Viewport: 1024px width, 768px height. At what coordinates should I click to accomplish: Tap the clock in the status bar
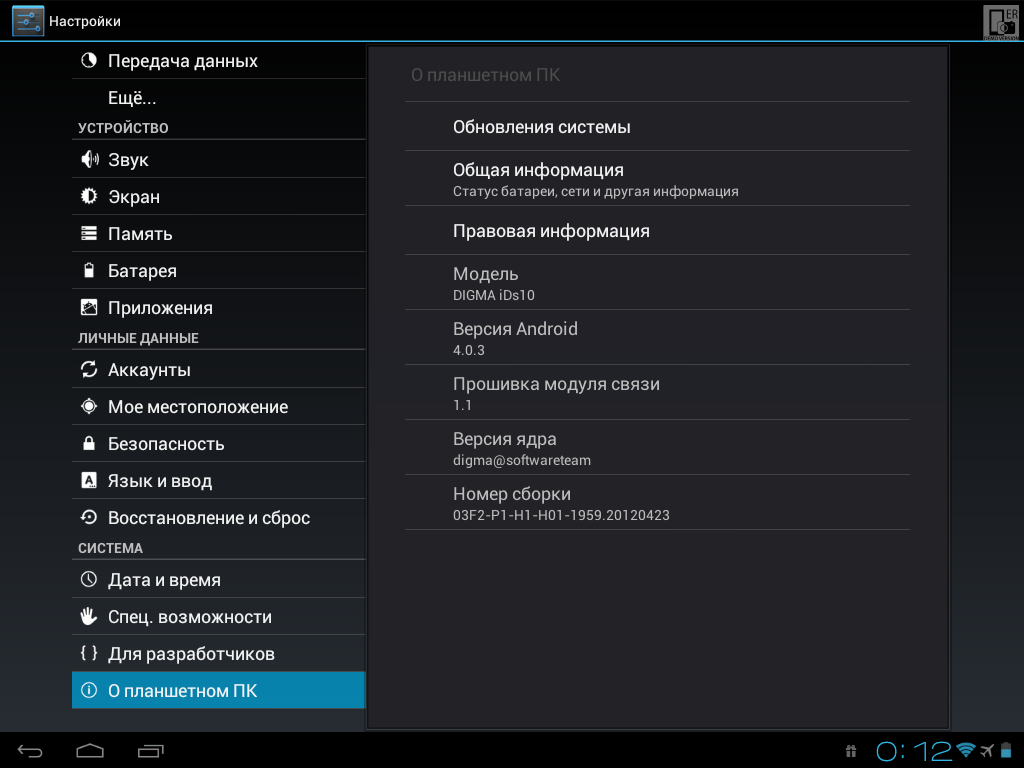coord(913,751)
